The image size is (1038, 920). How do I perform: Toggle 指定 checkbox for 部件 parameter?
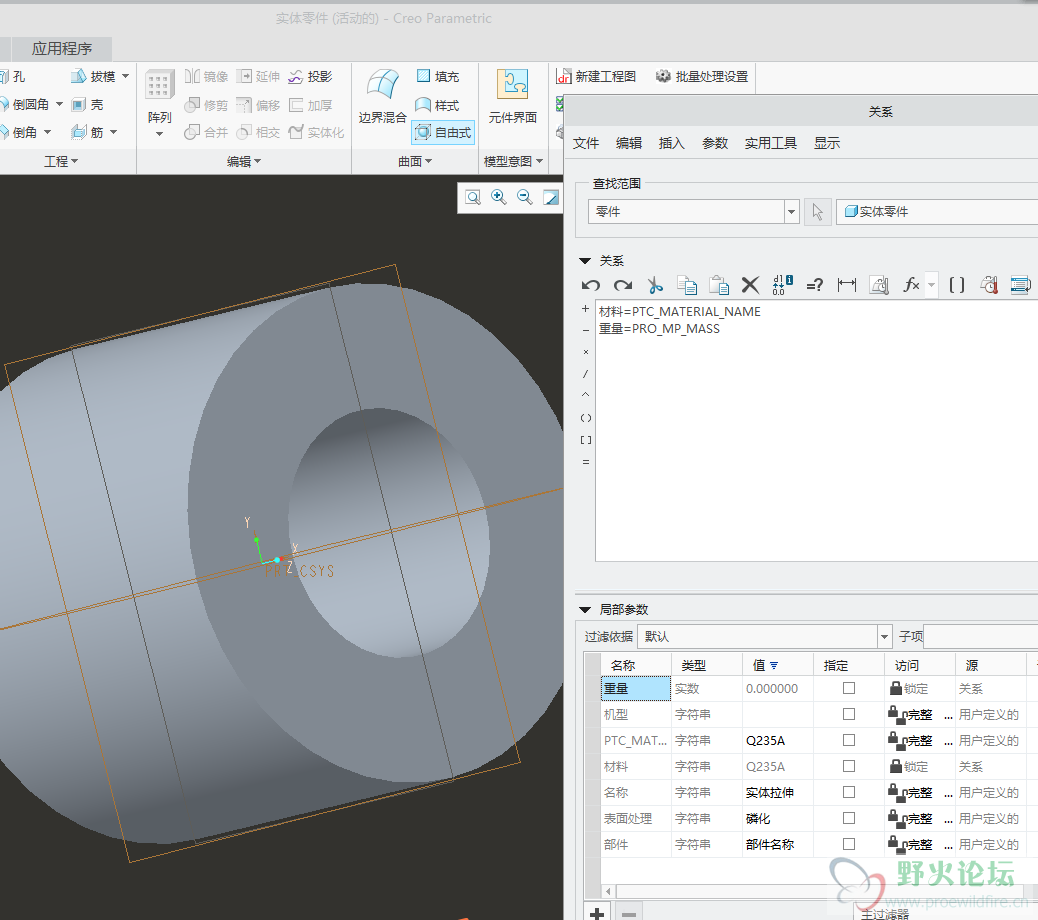click(849, 844)
